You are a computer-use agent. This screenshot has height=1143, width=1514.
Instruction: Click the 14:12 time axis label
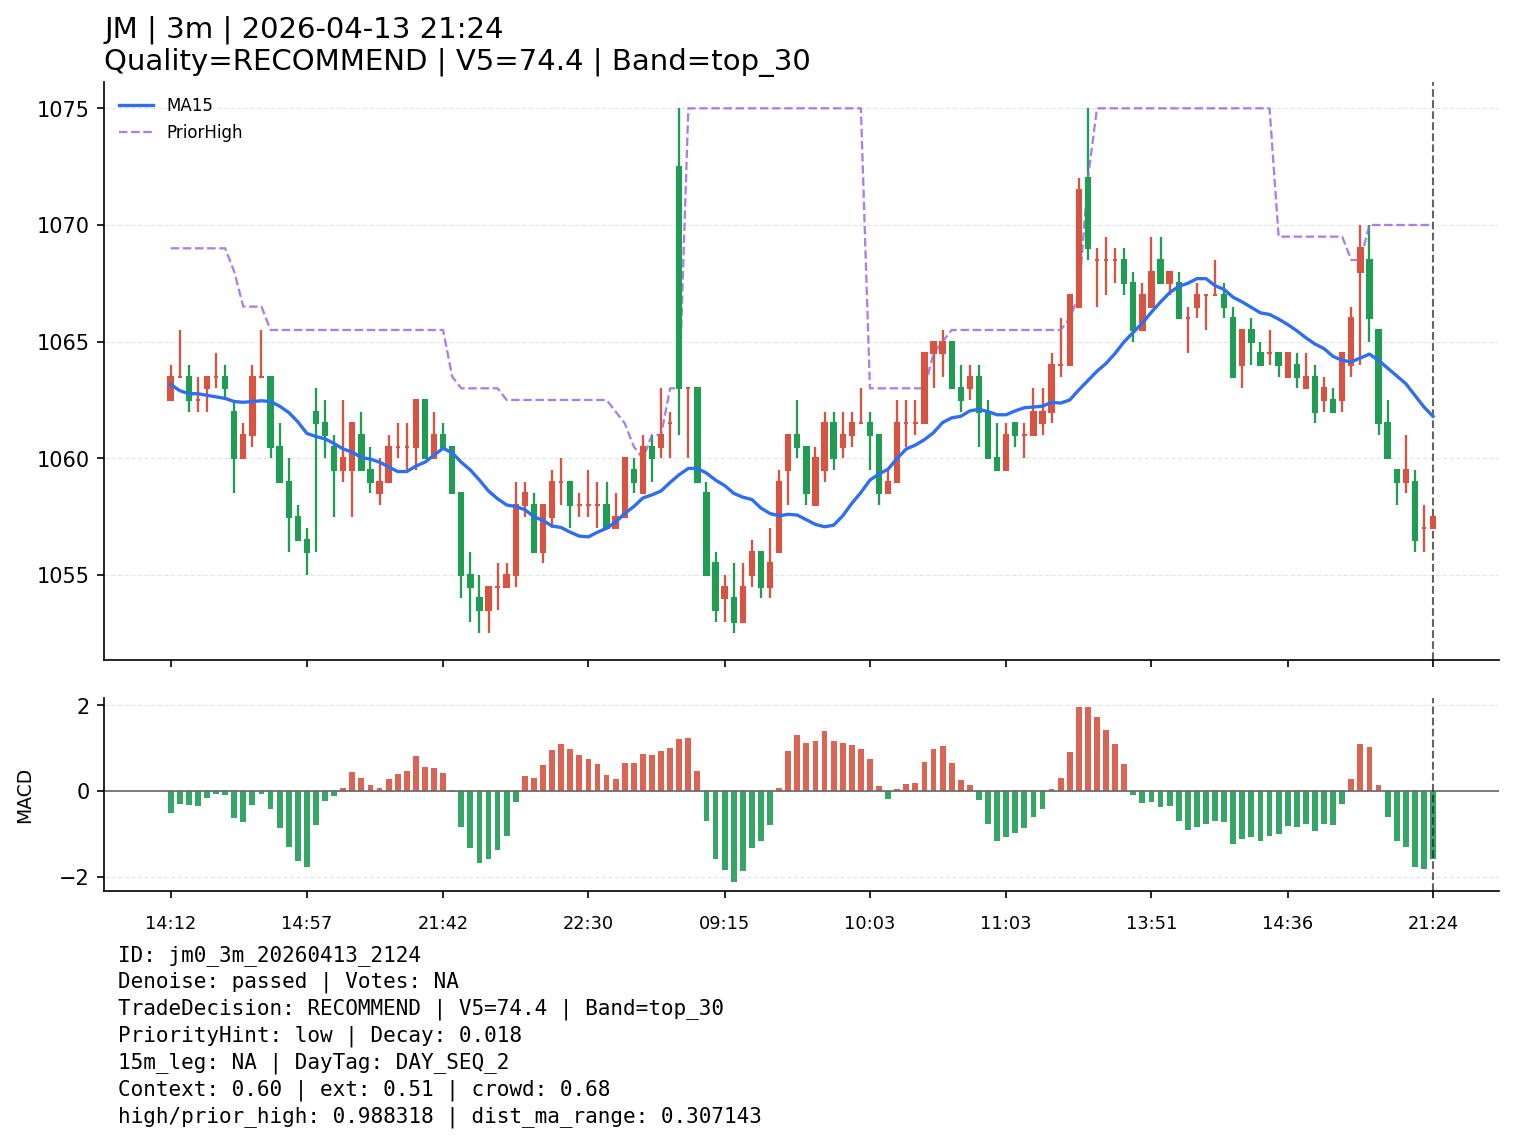(x=170, y=923)
